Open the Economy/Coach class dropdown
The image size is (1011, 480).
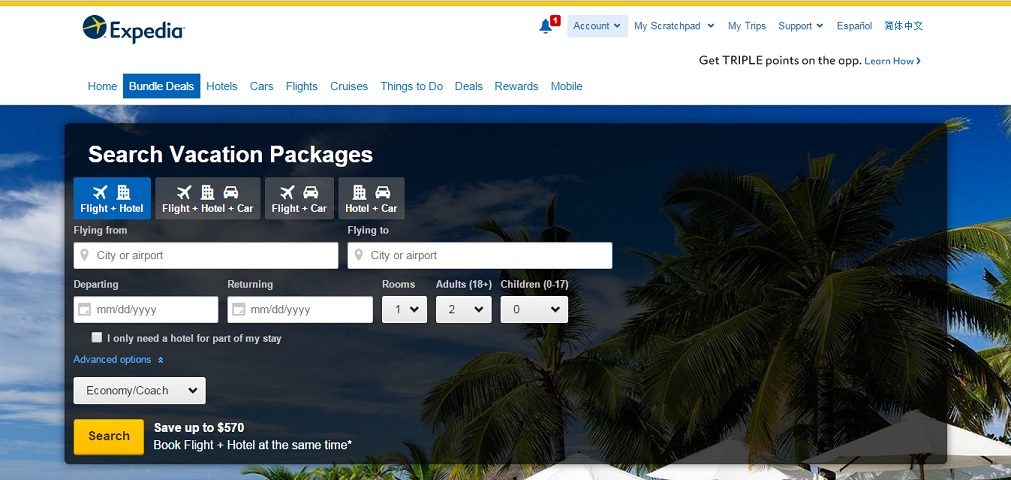(x=140, y=390)
